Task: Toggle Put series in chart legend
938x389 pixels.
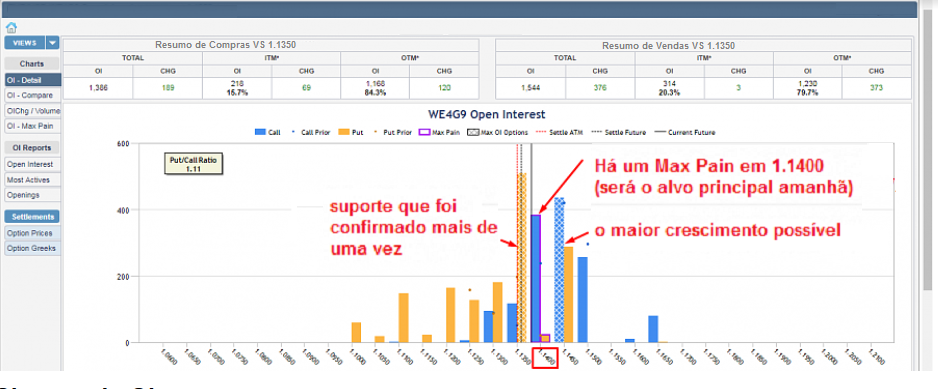Action: point(352,132)
